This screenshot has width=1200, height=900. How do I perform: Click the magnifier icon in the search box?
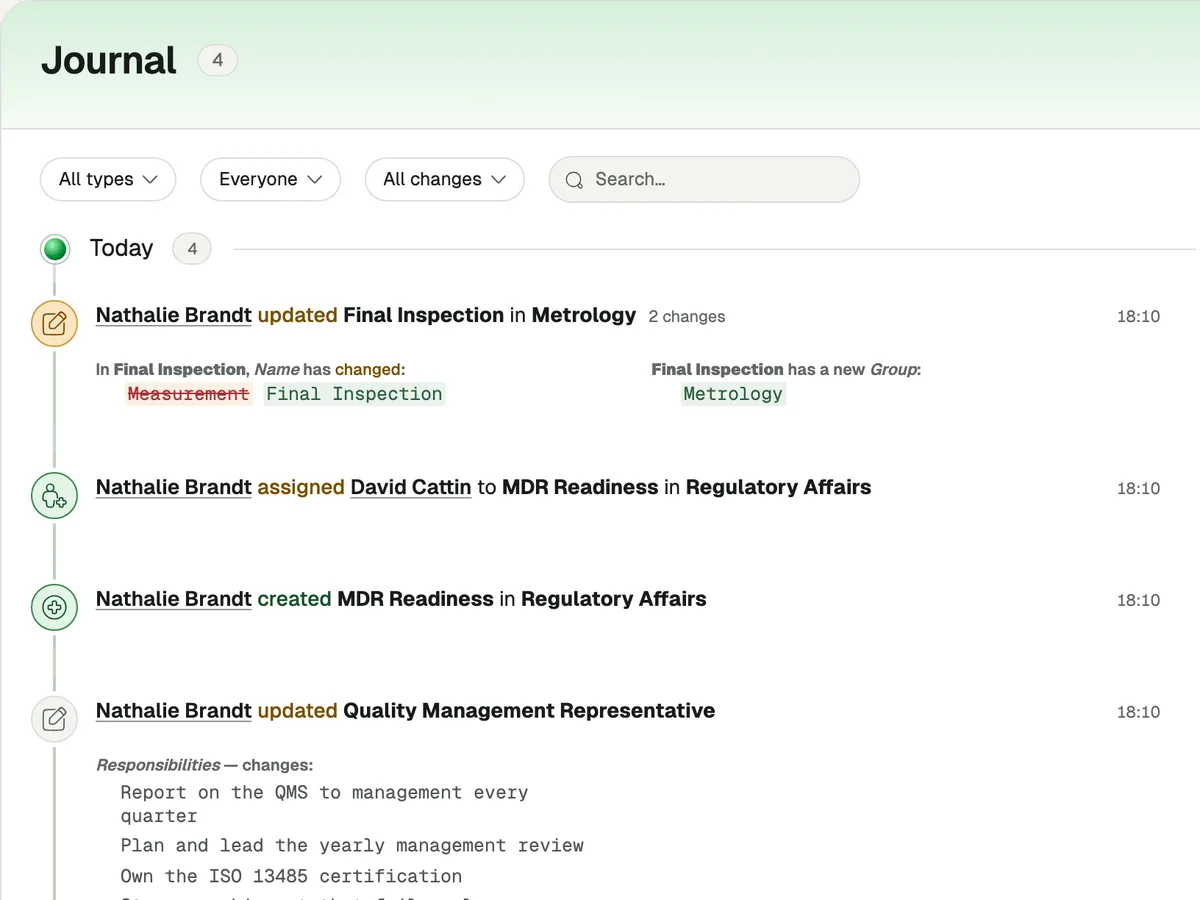pos(574,180)
